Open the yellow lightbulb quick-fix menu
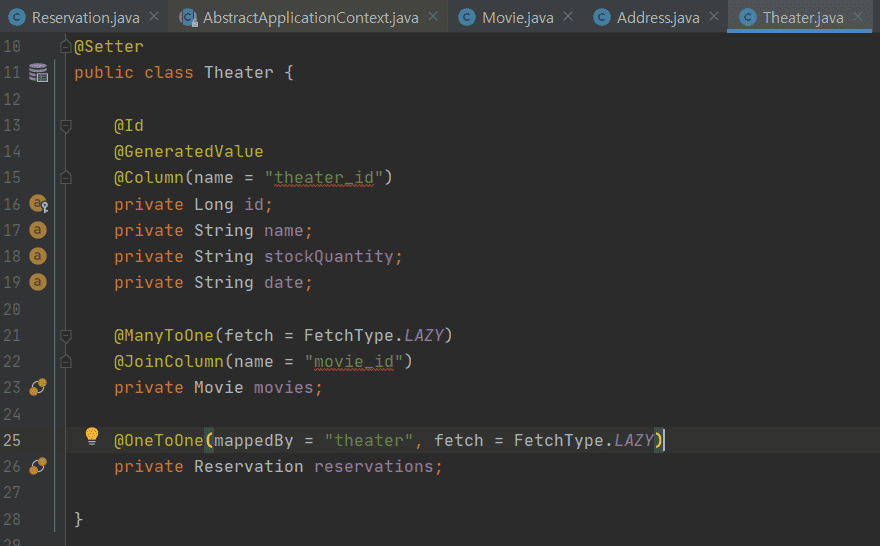Screen dimensions: 880x546 (92, 436)
